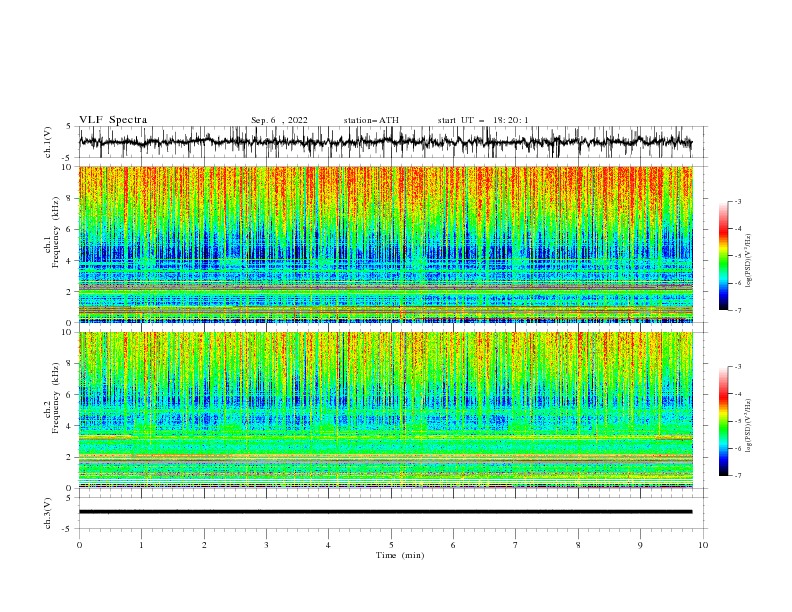Click the "10" tick ending the time axis
The image size is (792, 612).
point(703,545)
